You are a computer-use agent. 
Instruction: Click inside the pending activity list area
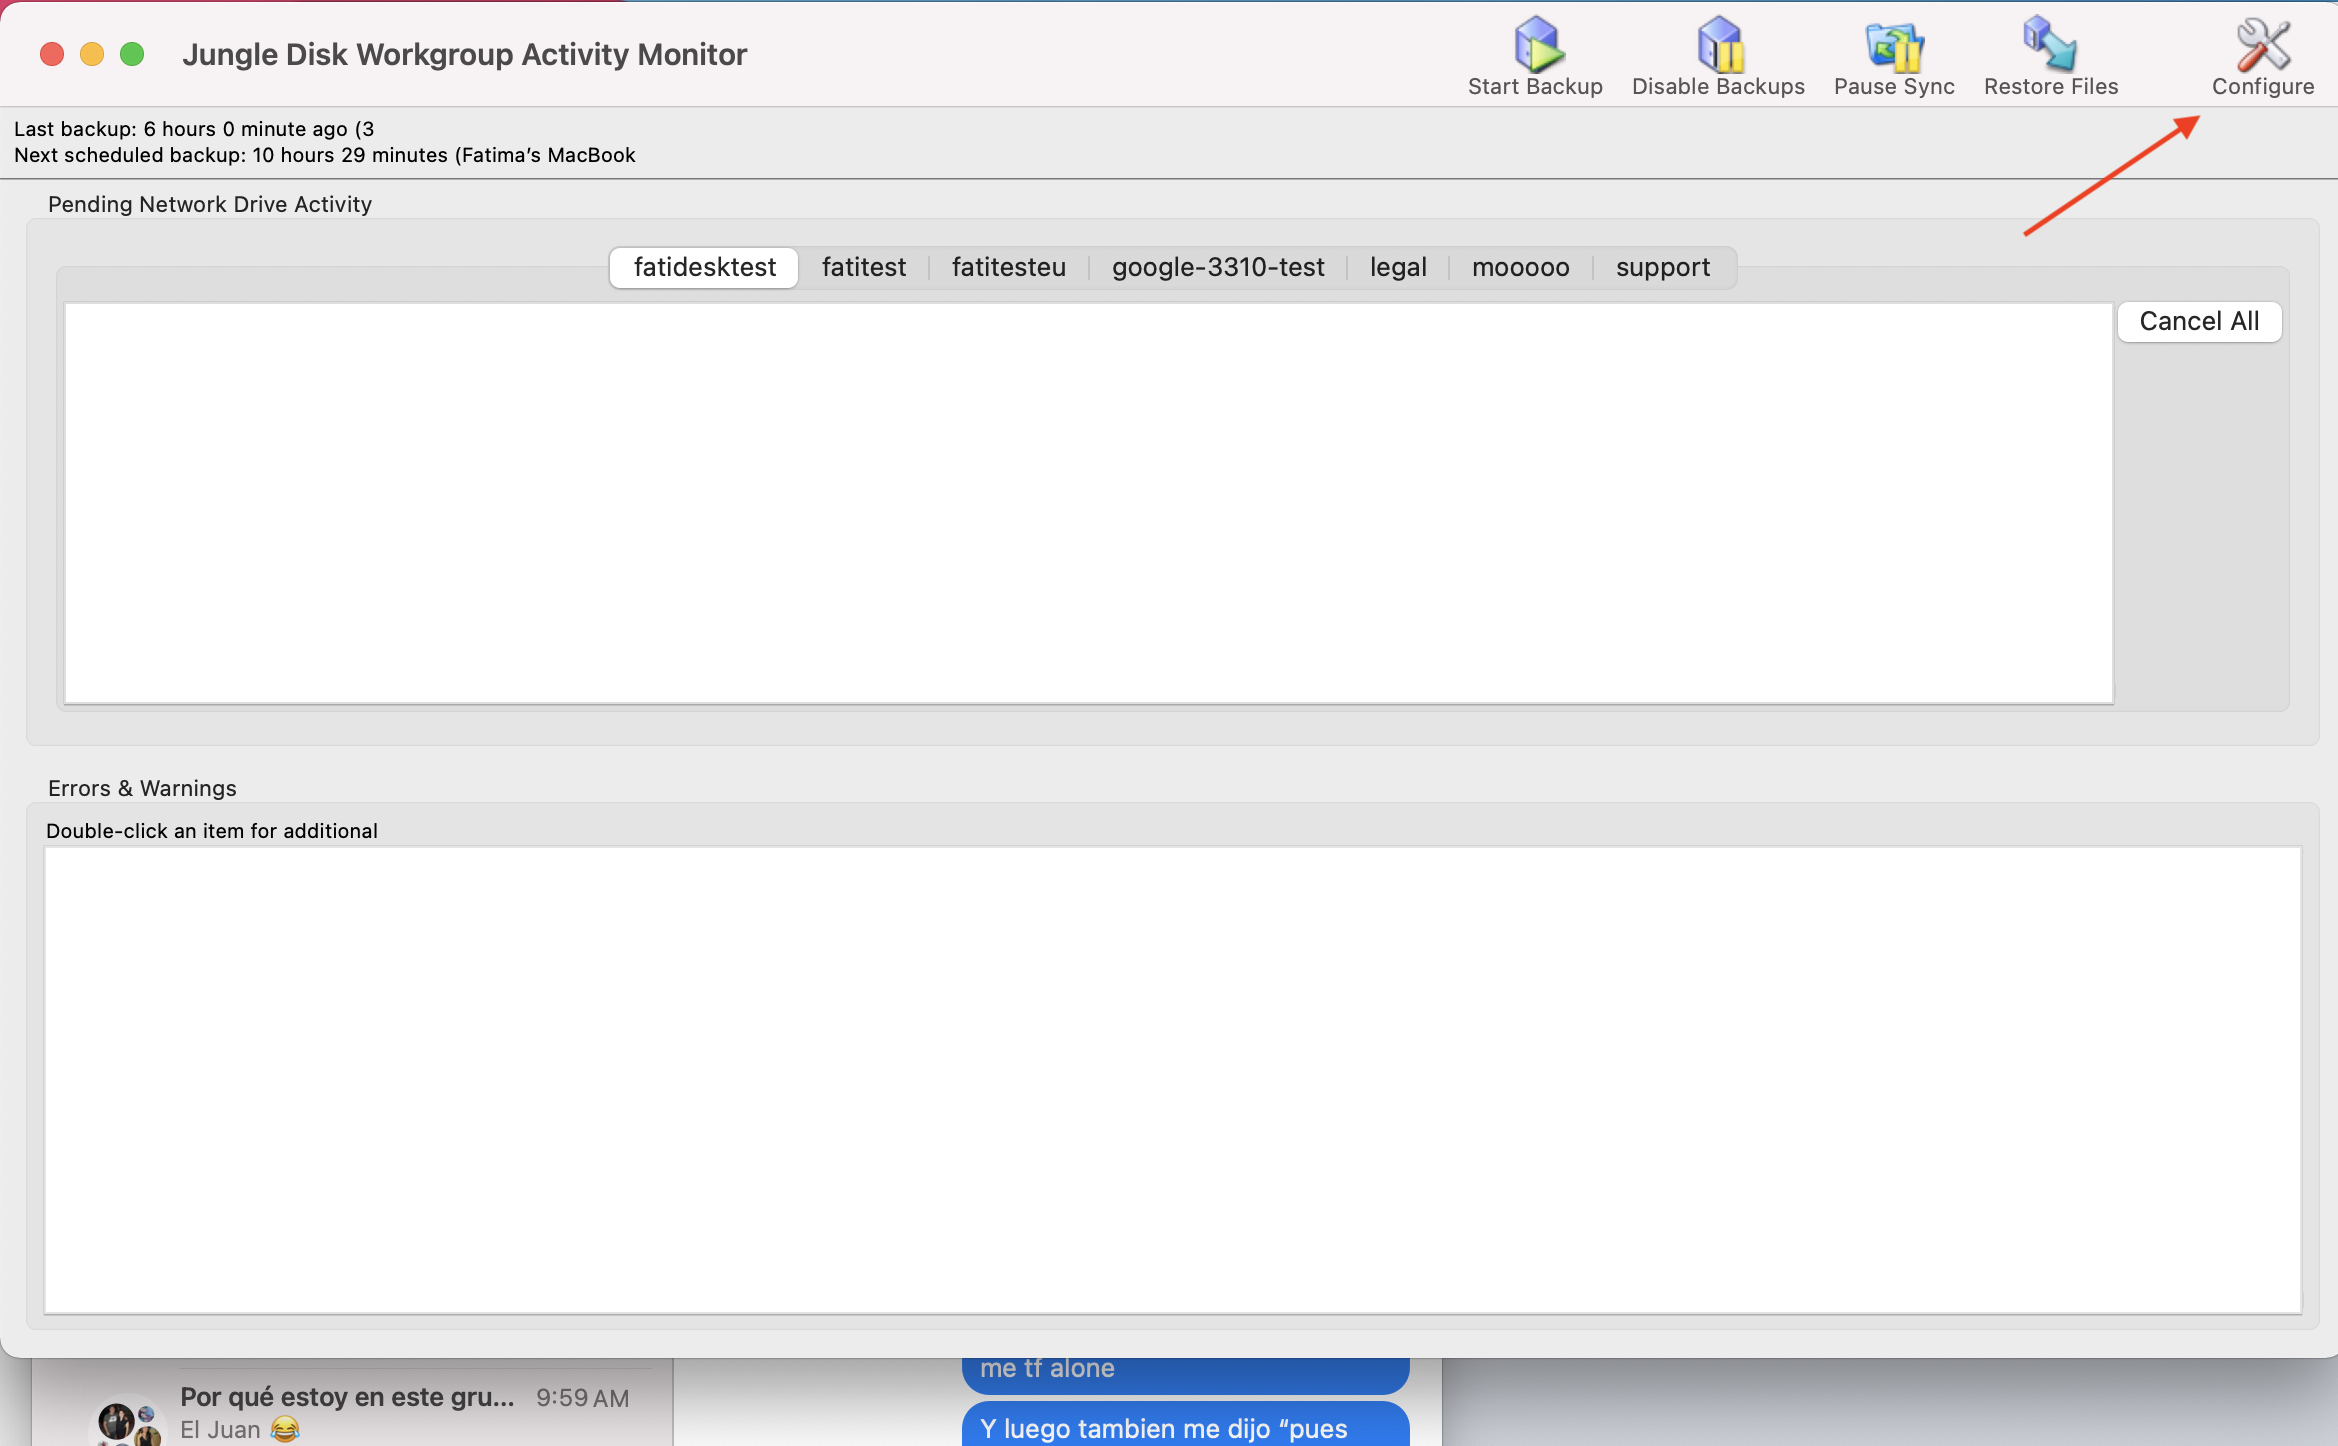[x=1090, y=500]
